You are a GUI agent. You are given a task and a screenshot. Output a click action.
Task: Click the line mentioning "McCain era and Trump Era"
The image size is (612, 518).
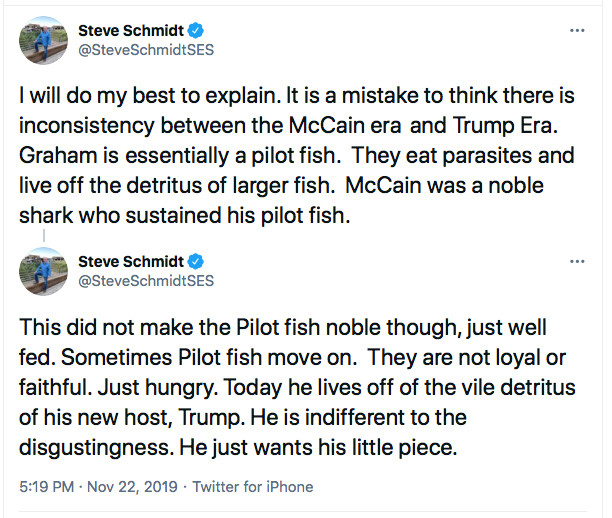click(x=288, y=126)
